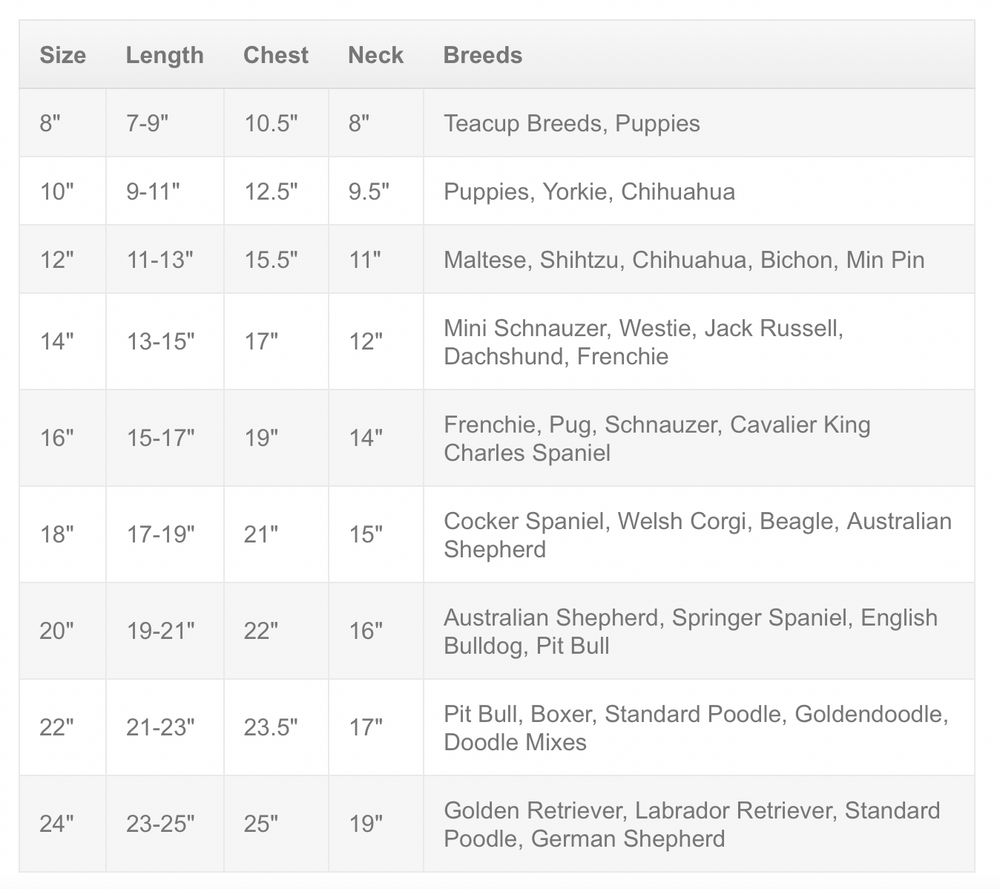Click "Puppies, Yorkie, Chihuahua" breeds text
Viewport: 1000px width, 889px height.
point(589,191)
